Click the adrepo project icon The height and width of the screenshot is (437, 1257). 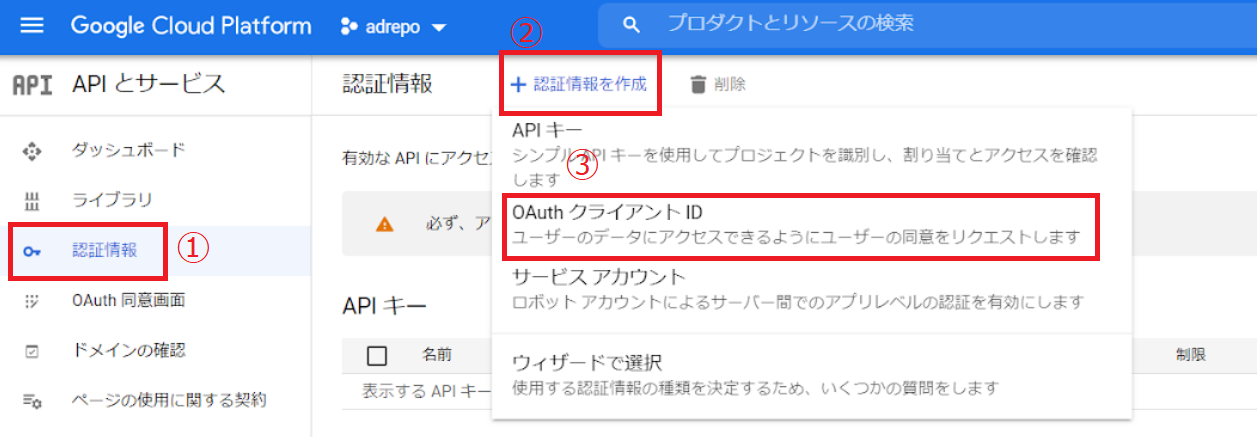[x=349, y=27]
